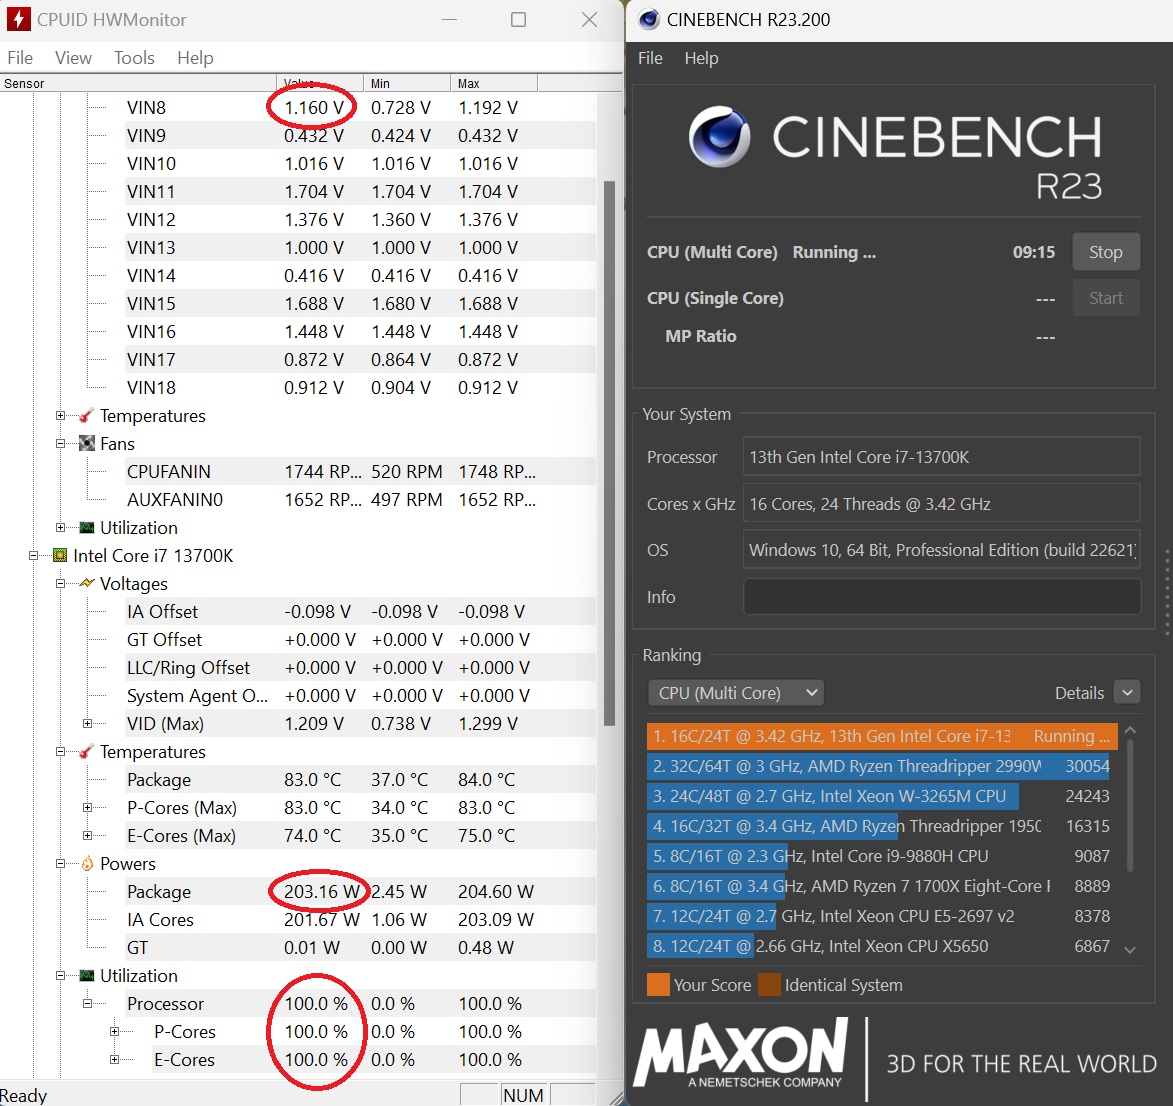
Task: Click the Identical System brown swatch
Action: click(769, 985)
